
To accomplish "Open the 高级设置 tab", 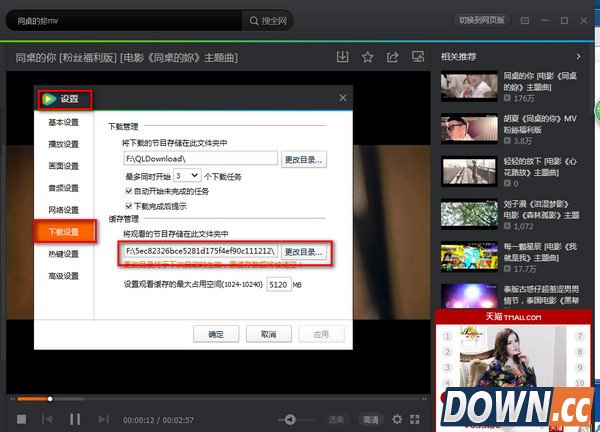I will [64, 276].
